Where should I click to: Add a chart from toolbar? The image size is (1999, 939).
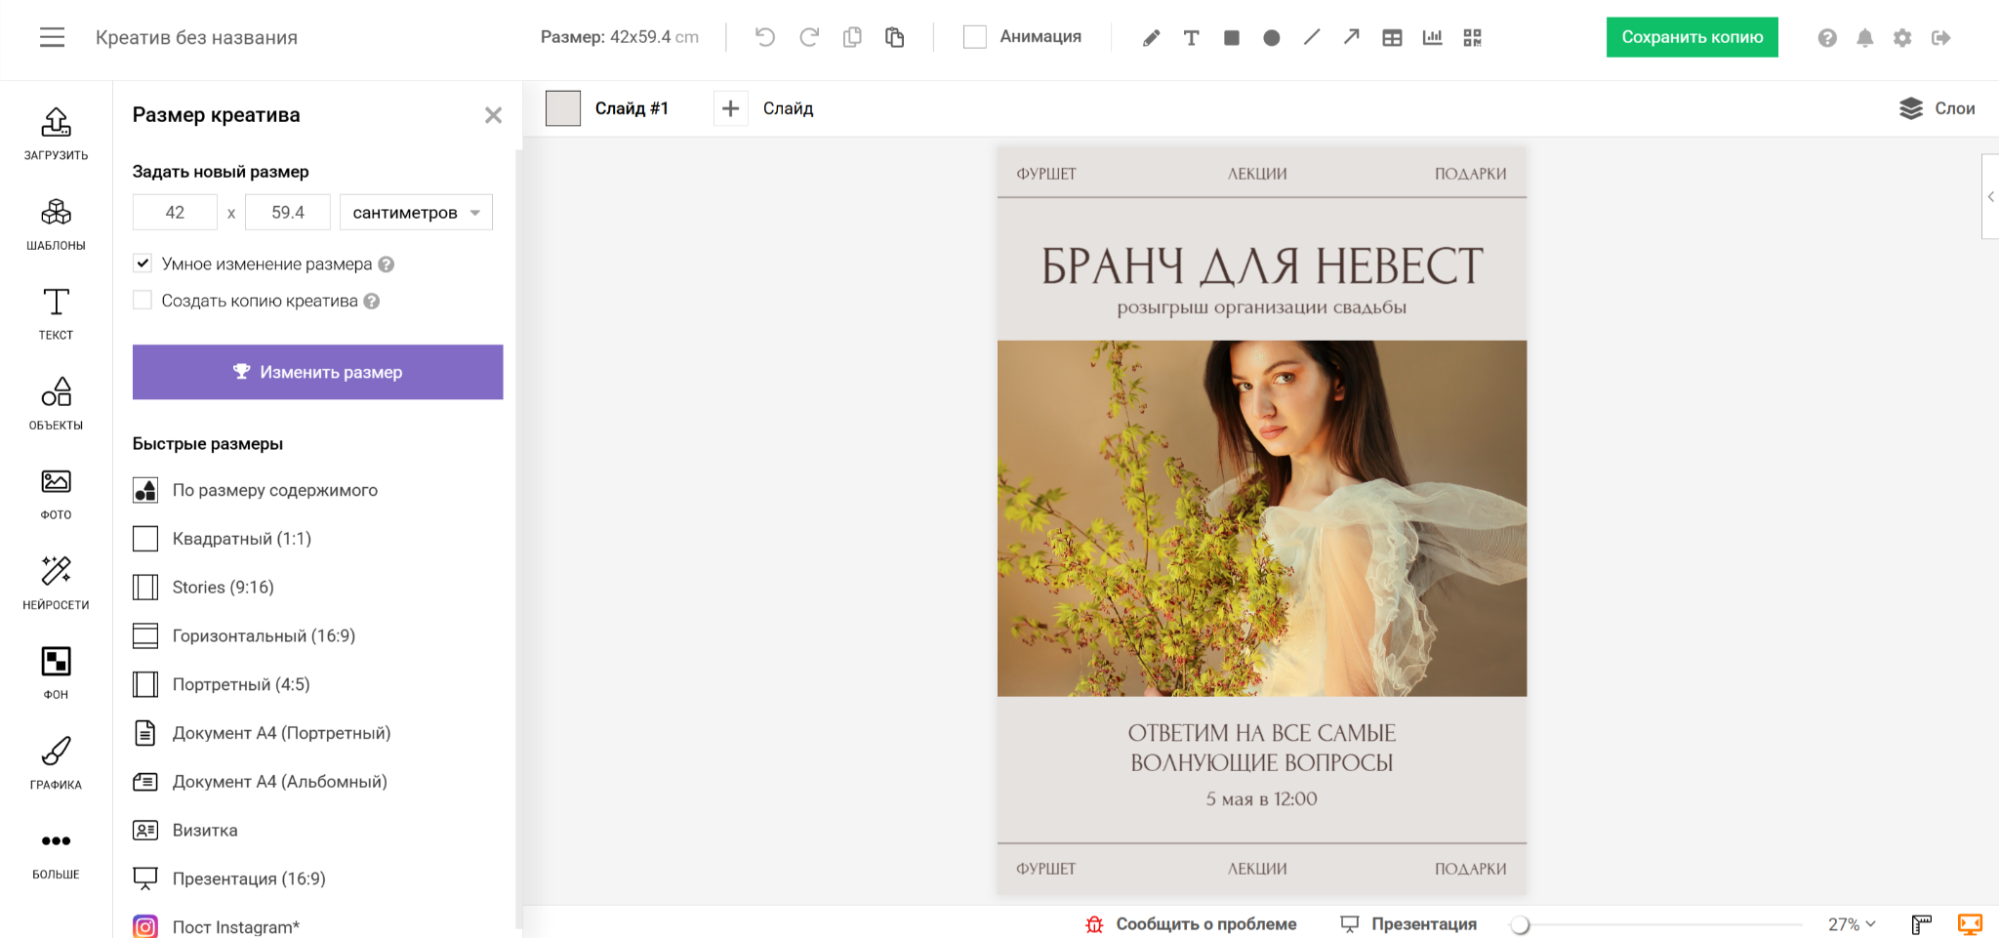click(x=1432, y=38)
